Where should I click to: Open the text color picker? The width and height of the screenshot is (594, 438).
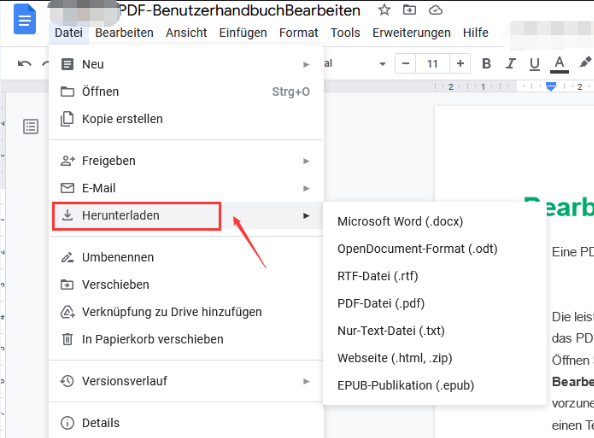tap(560, 64)
